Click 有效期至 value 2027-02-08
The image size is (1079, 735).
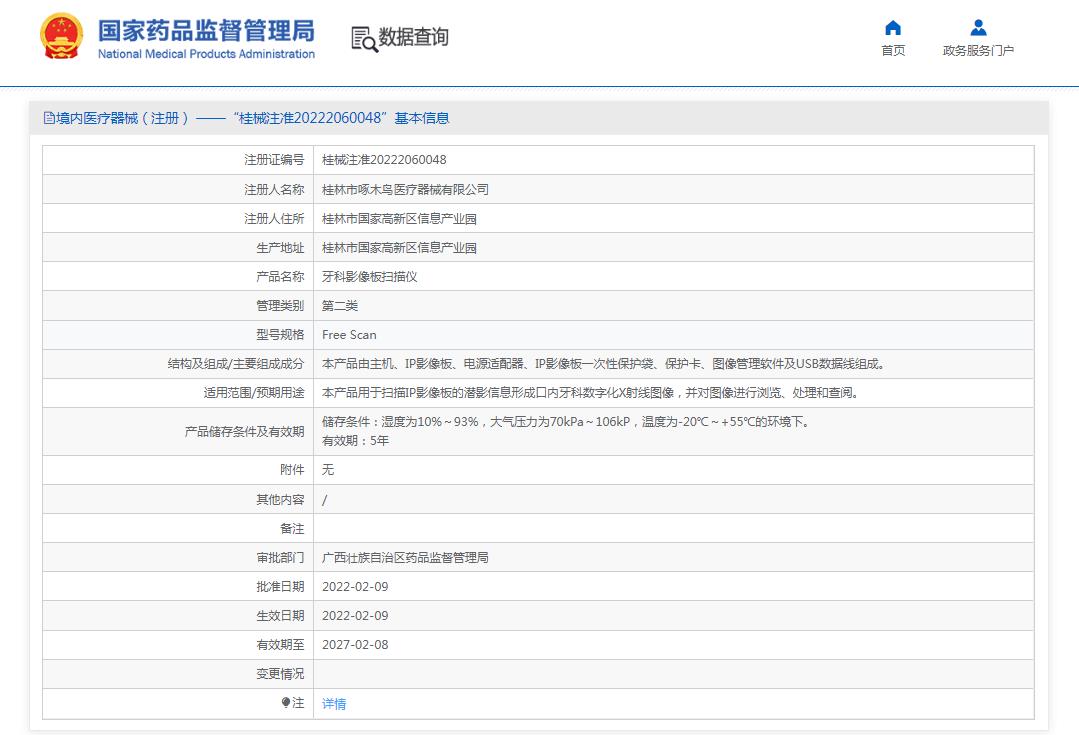(x=355, y=645)
